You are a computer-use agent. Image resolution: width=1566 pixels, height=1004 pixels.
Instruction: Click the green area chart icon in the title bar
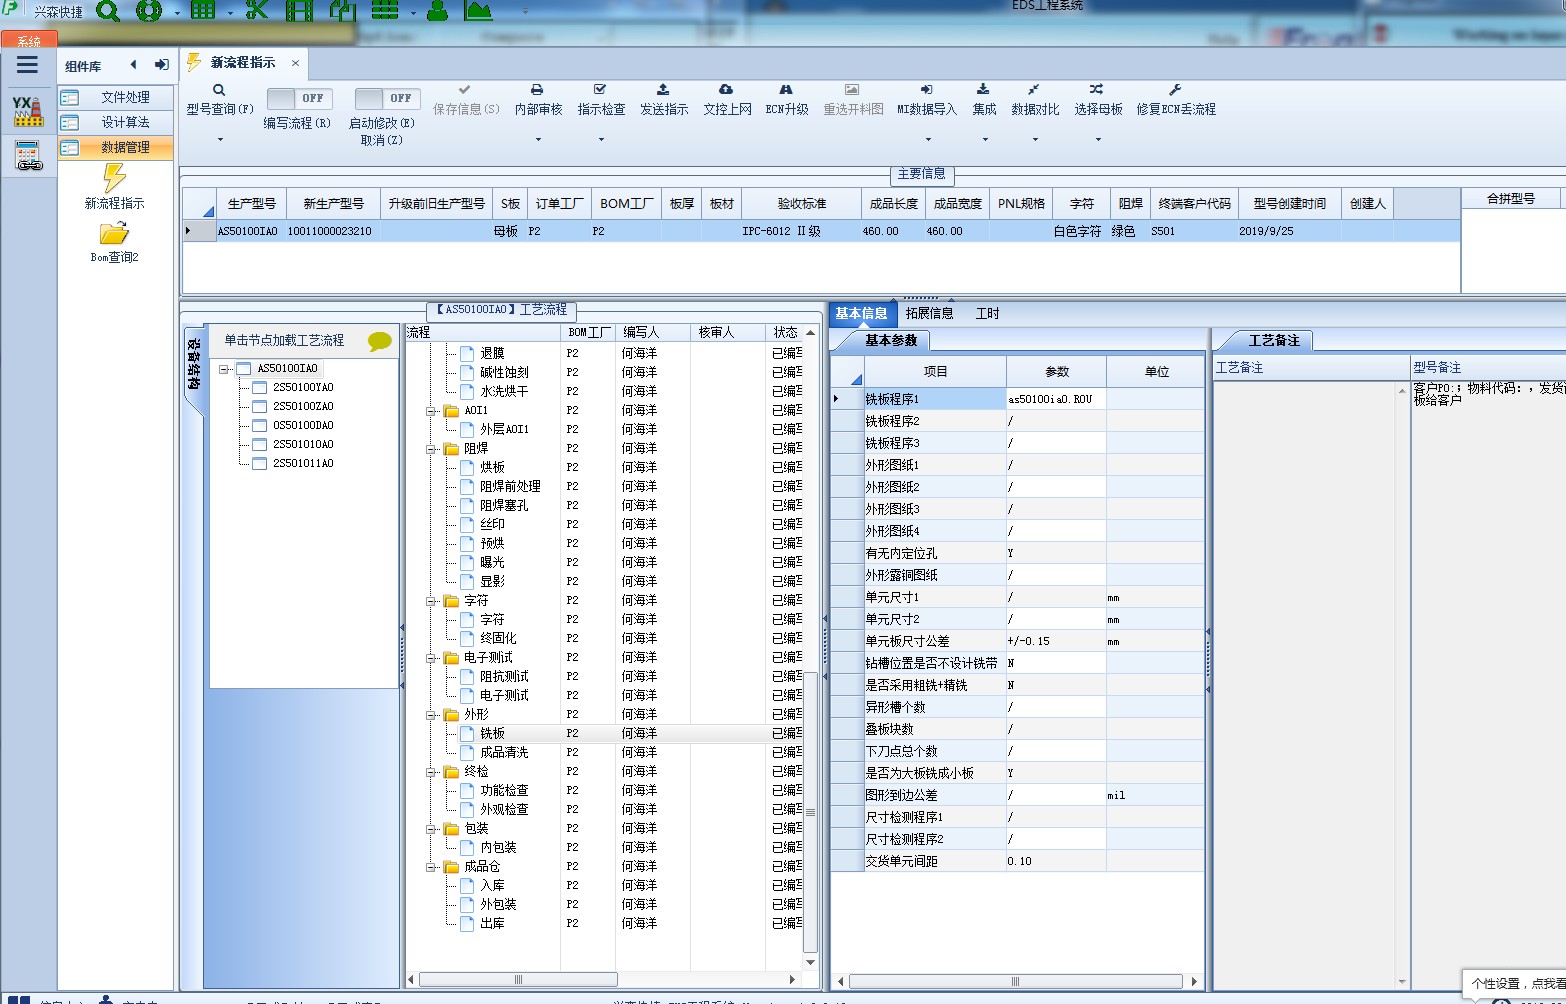479,11
